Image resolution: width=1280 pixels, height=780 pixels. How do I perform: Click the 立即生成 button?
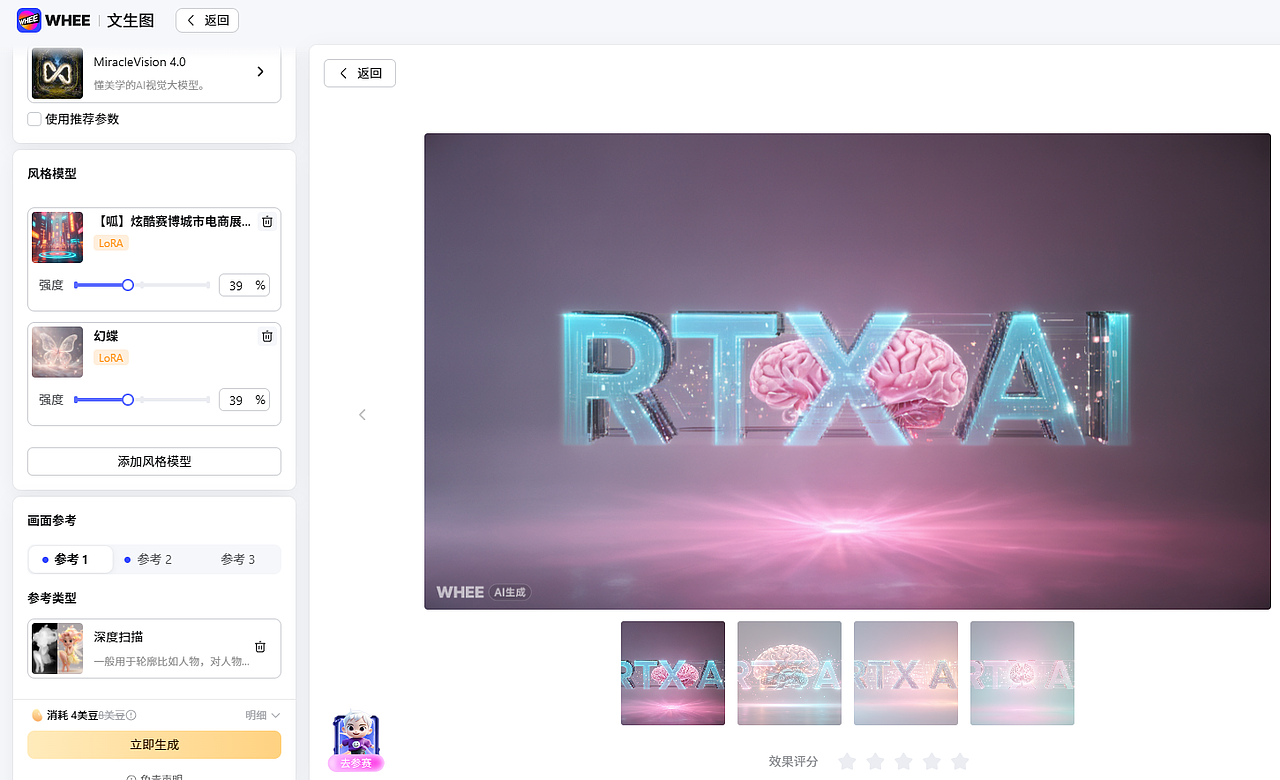154,745
